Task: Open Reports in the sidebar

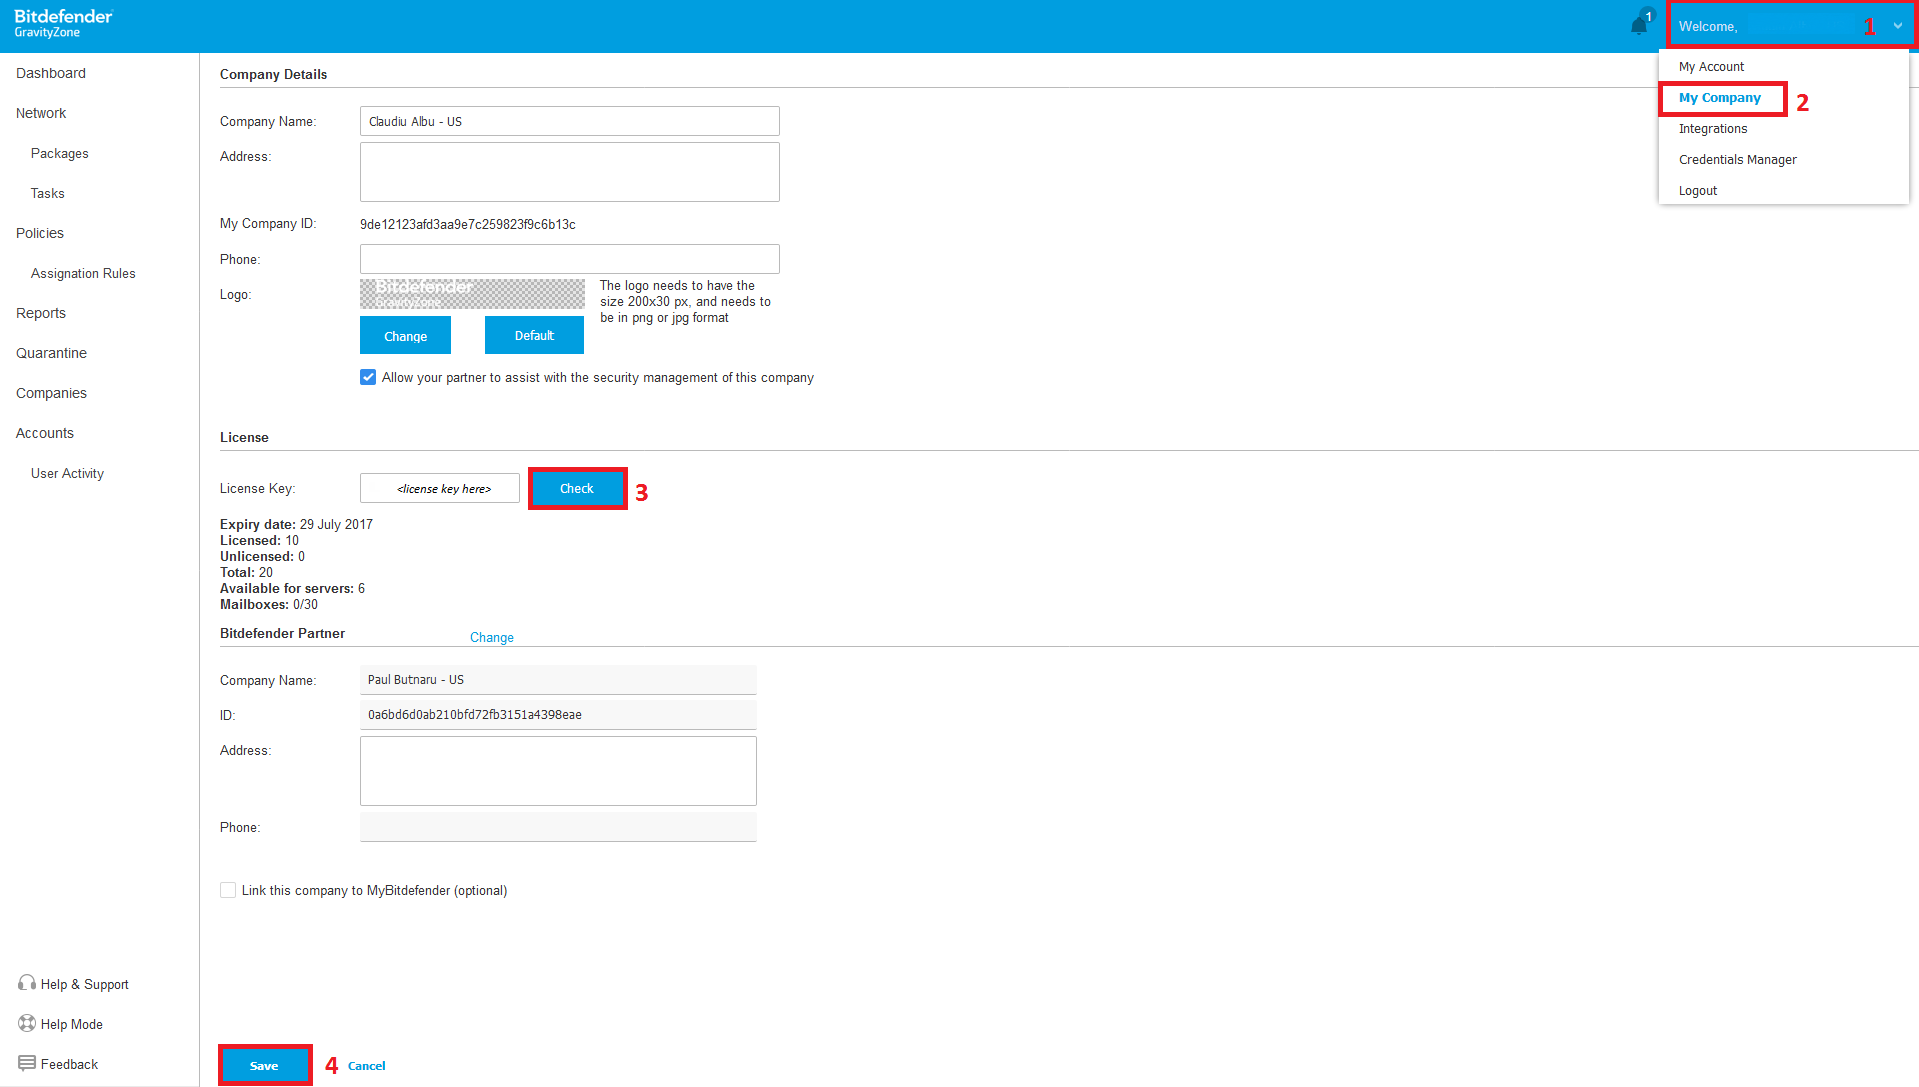Action: tap(41, 313)
